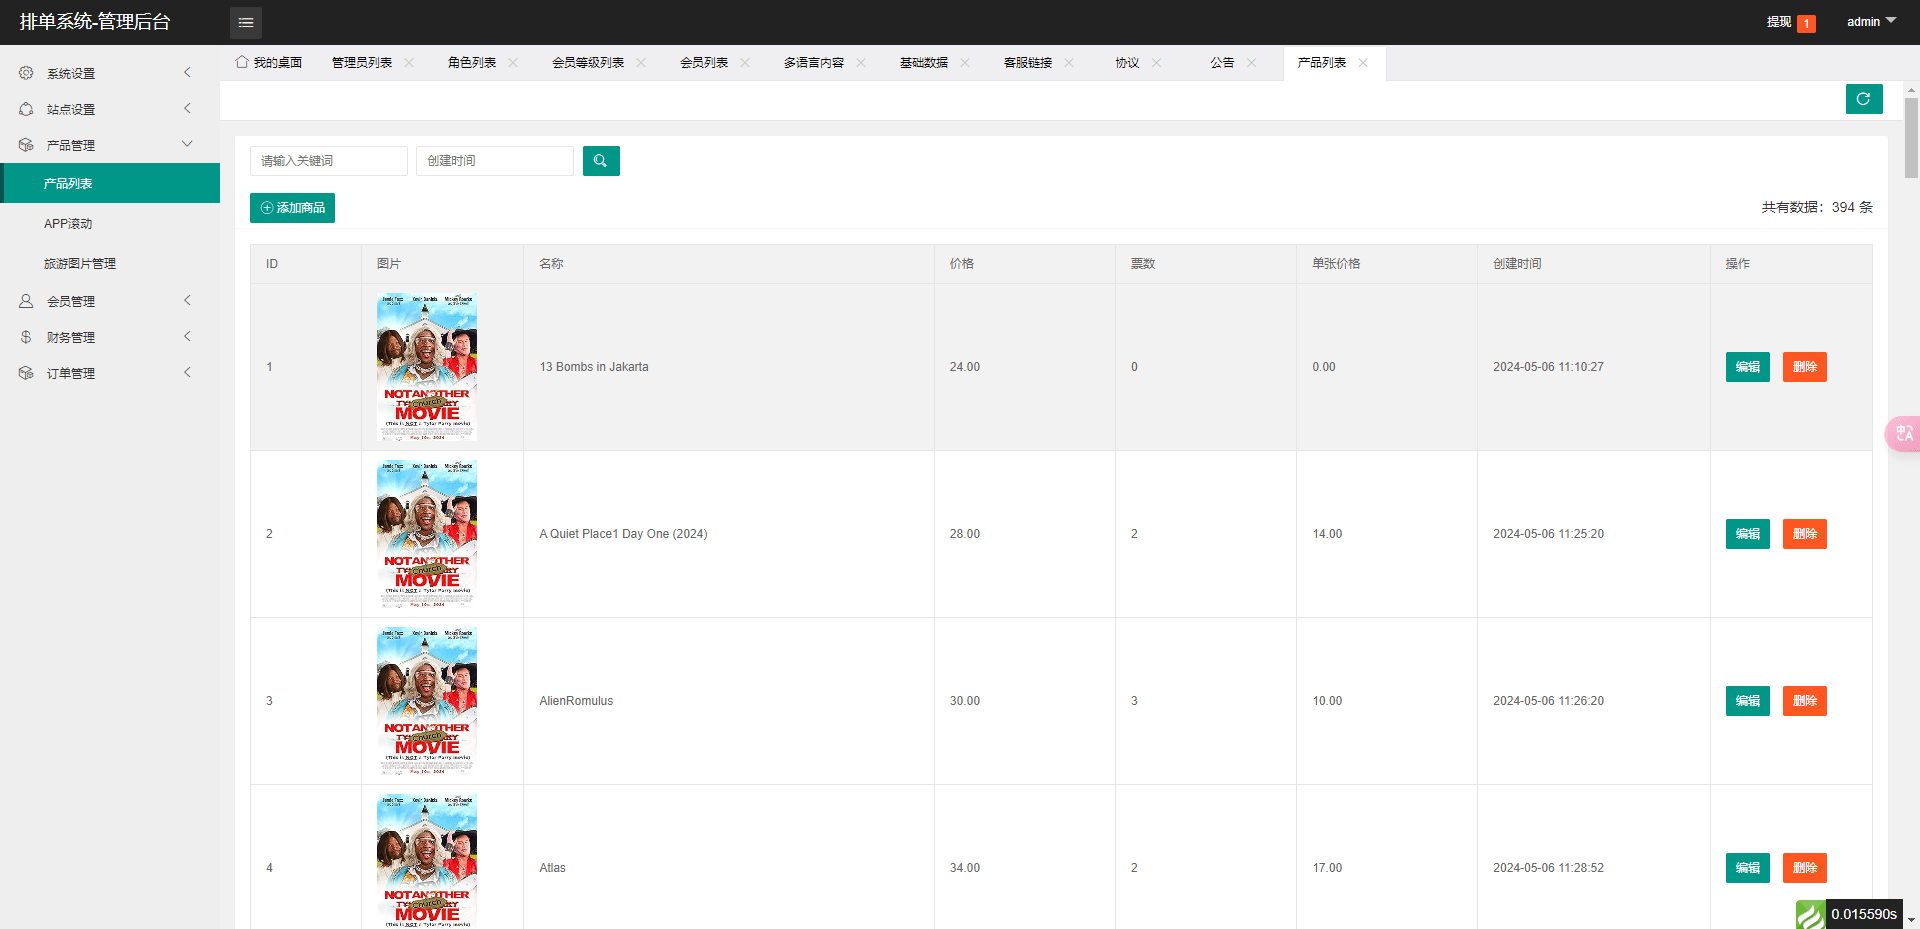The width and height of the screenshot is (1920, 929).
Task: Click the search magnifier icon button
Action: pos(600,161)
